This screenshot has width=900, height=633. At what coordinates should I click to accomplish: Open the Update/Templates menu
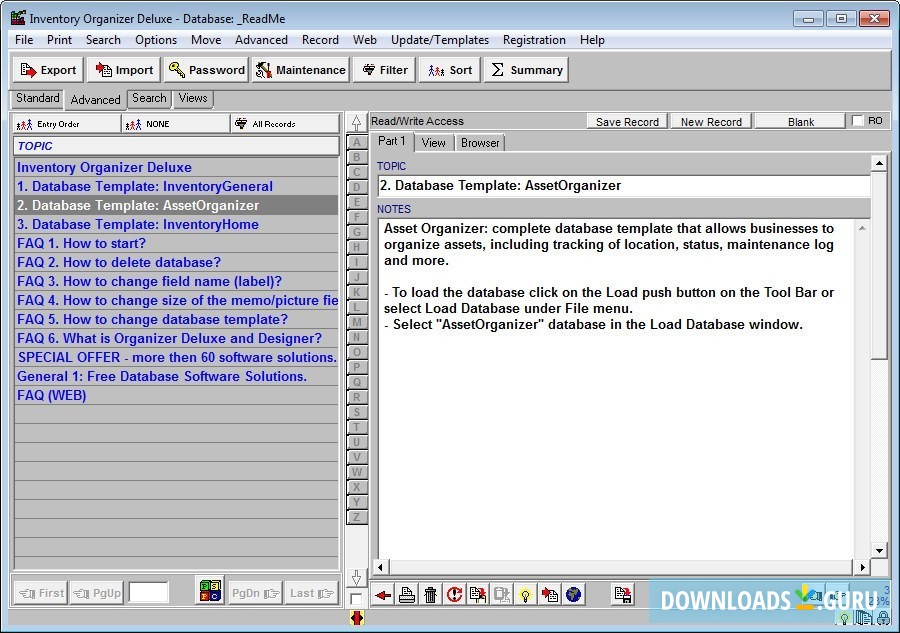pos(440,40)
